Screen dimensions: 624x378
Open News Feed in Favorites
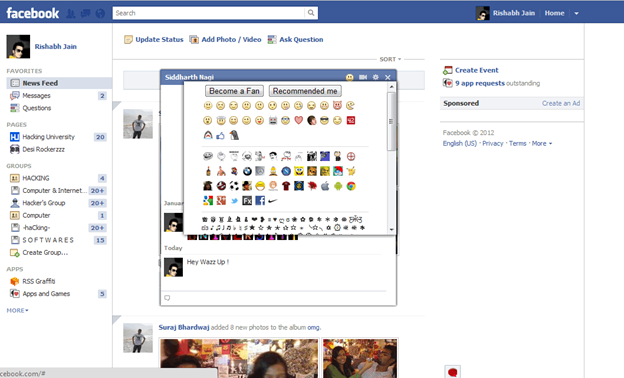pyautogui.click(x=59, y=83)
